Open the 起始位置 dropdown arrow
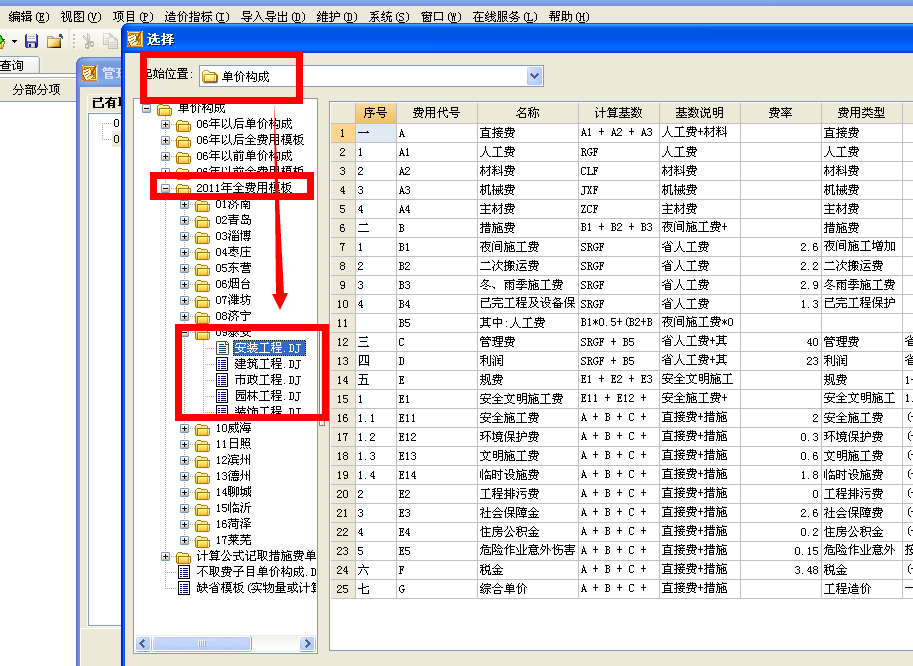Viewport: 913px width, 666px height. point(534,75)
